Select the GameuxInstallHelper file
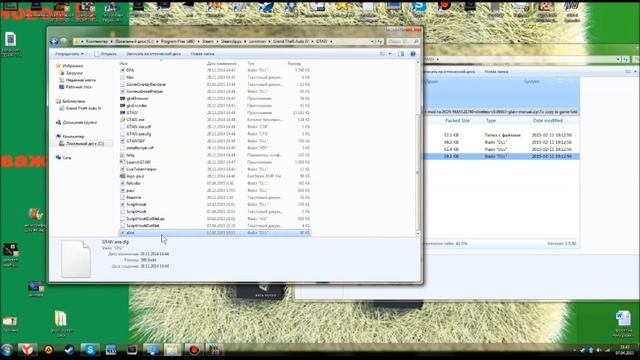This screenshot has height=360, width=640. tap(144, 91)
